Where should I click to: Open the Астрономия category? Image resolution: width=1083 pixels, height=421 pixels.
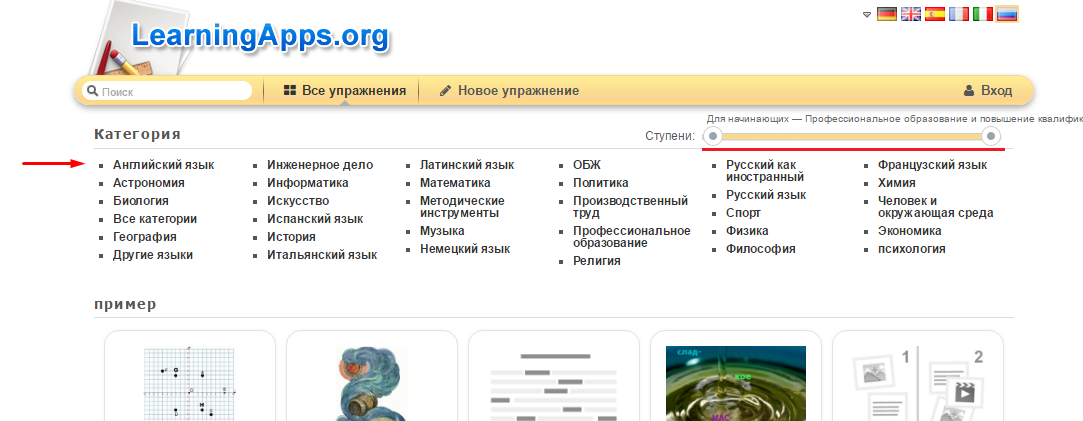coord(149,183)
